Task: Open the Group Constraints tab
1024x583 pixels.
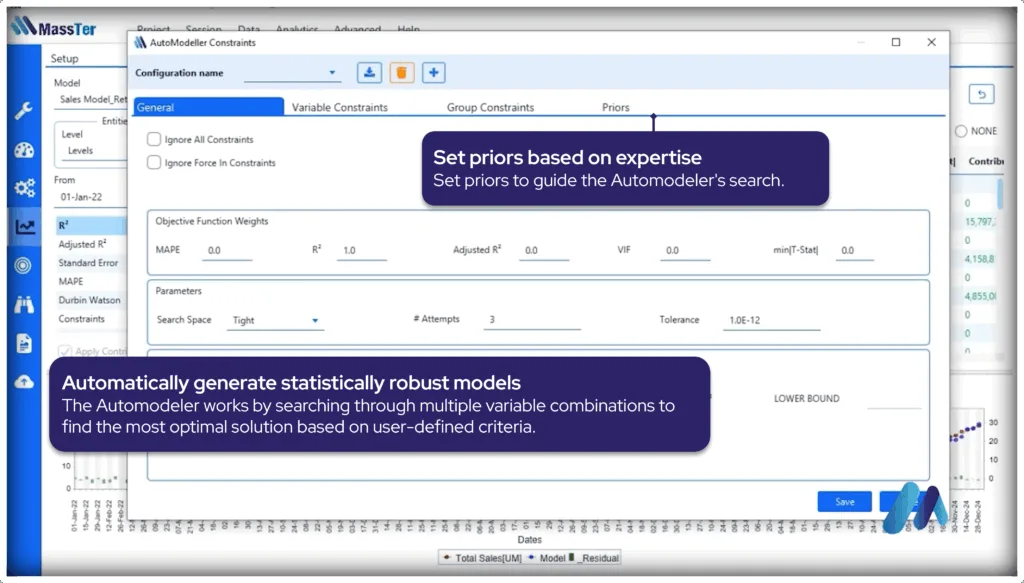Action: click(490, 107)
